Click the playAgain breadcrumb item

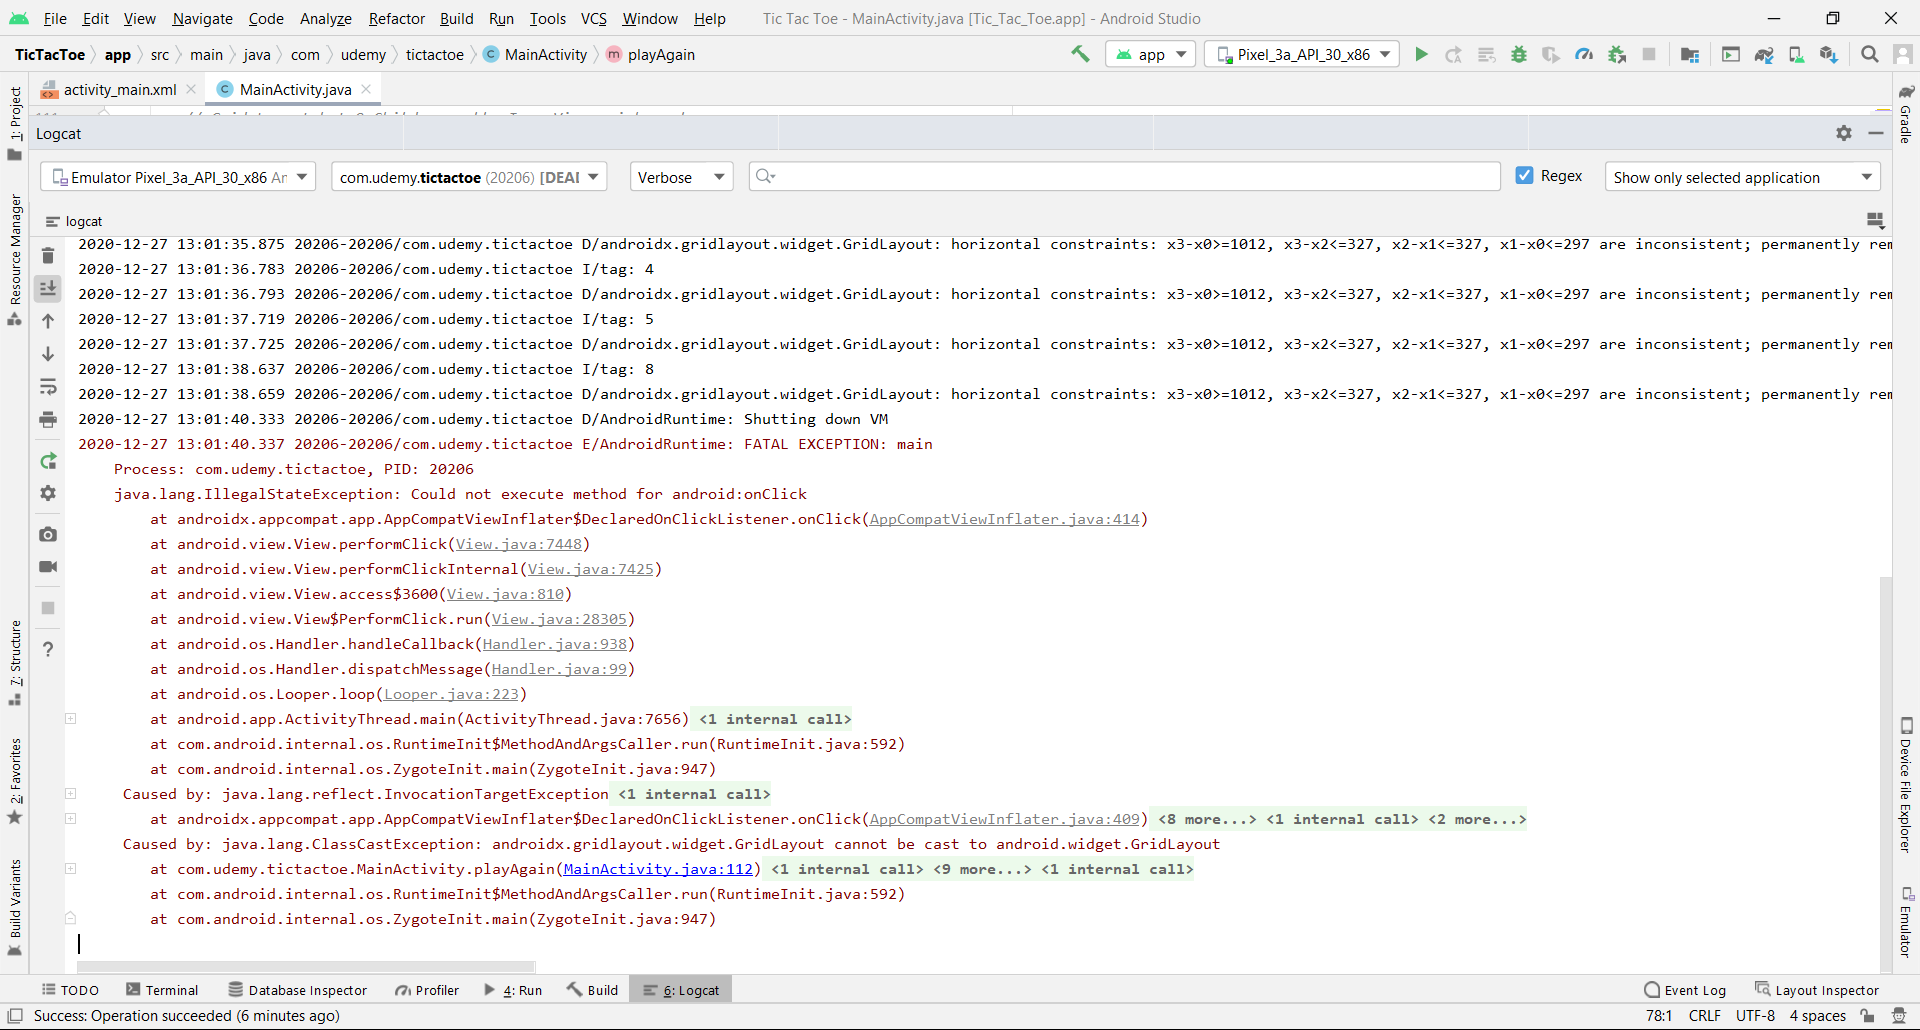point(650,54)
